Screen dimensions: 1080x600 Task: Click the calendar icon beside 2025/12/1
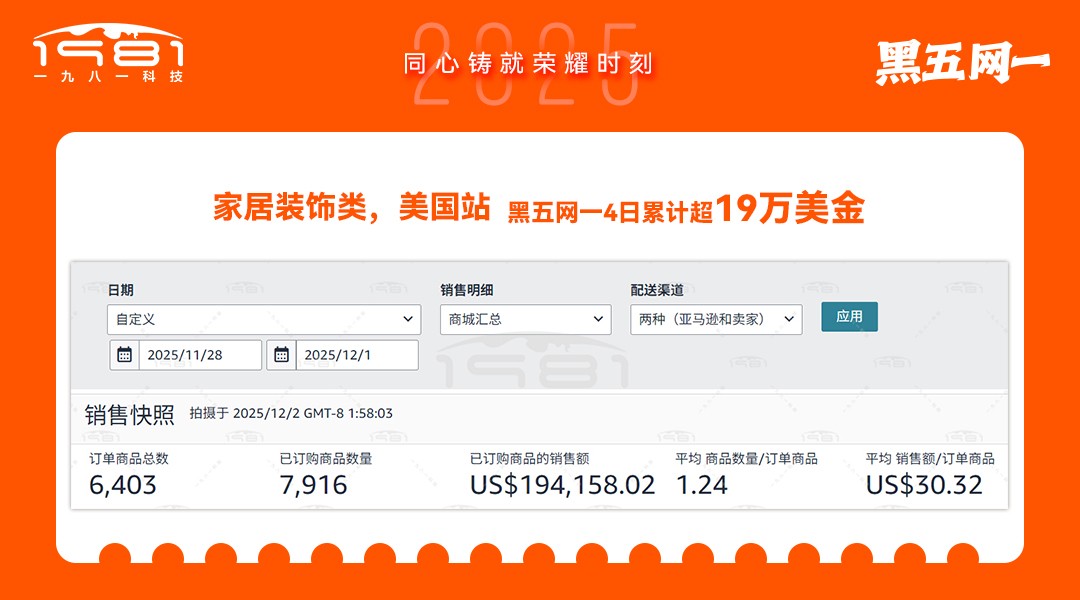pyautogui.click(x=282, y=355)
